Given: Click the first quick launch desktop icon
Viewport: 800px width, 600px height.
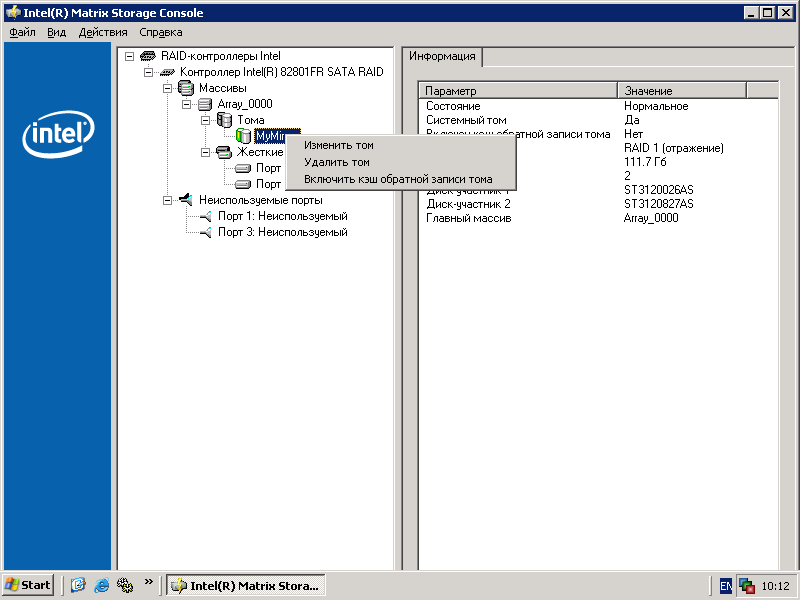Looking at the screenshot, I should 78,585.
